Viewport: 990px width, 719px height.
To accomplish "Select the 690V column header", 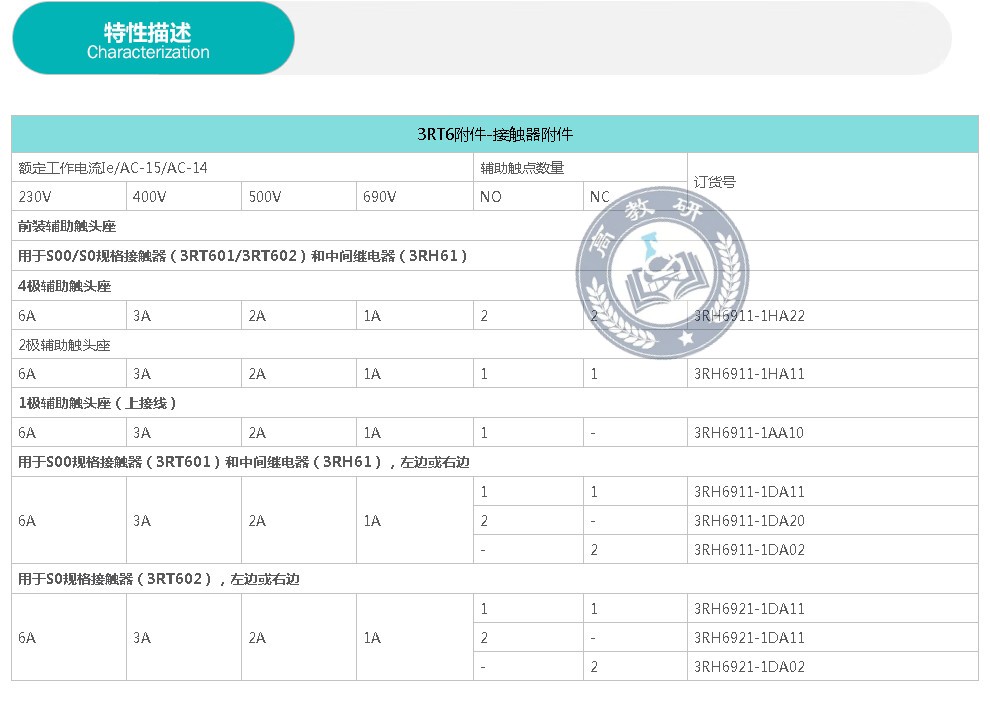I will (x=415, y=197).
